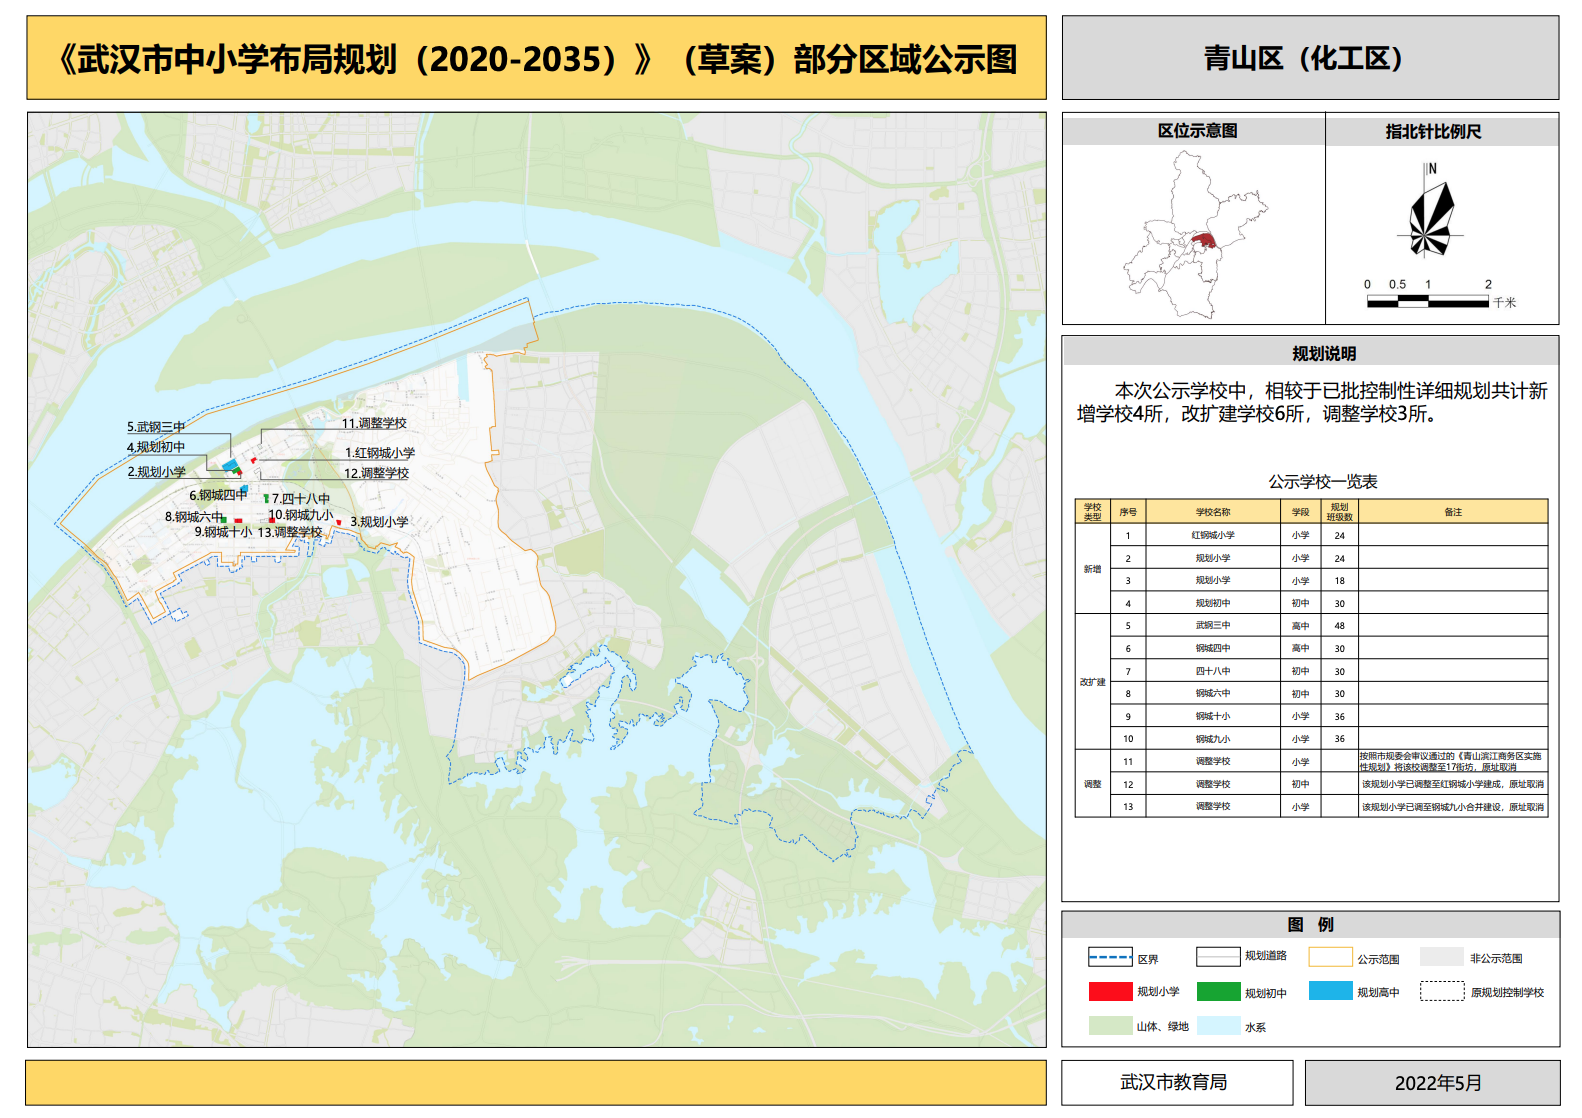This screenshot has height=1118, width=1582.
Task: Click the light blue 水系 legend swatch
Action: point(1218,1026)
